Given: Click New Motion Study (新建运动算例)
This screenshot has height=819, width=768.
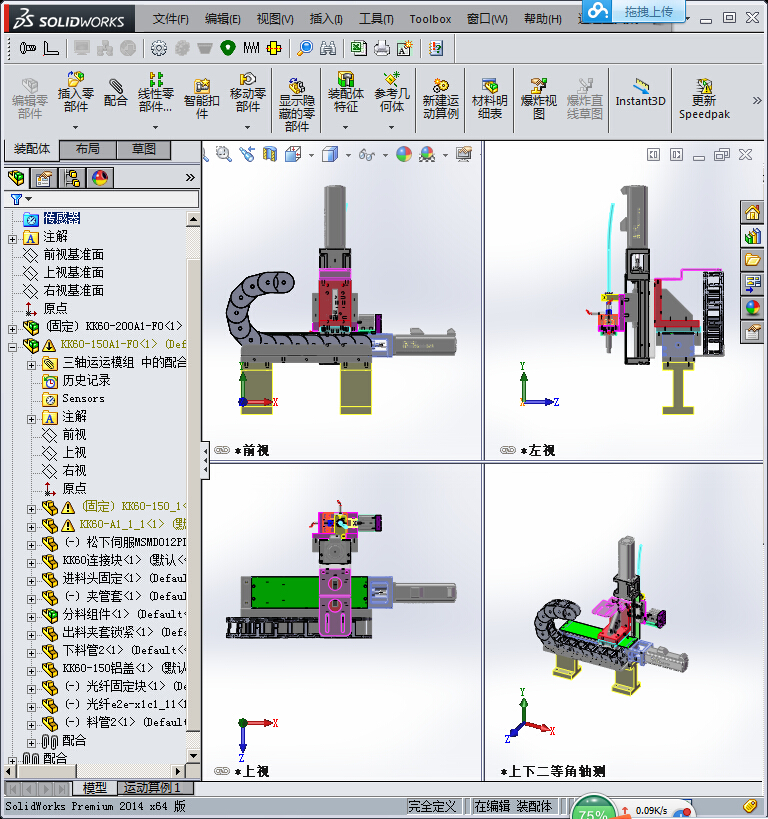Looking at the screenshot, I should point(441,99).
